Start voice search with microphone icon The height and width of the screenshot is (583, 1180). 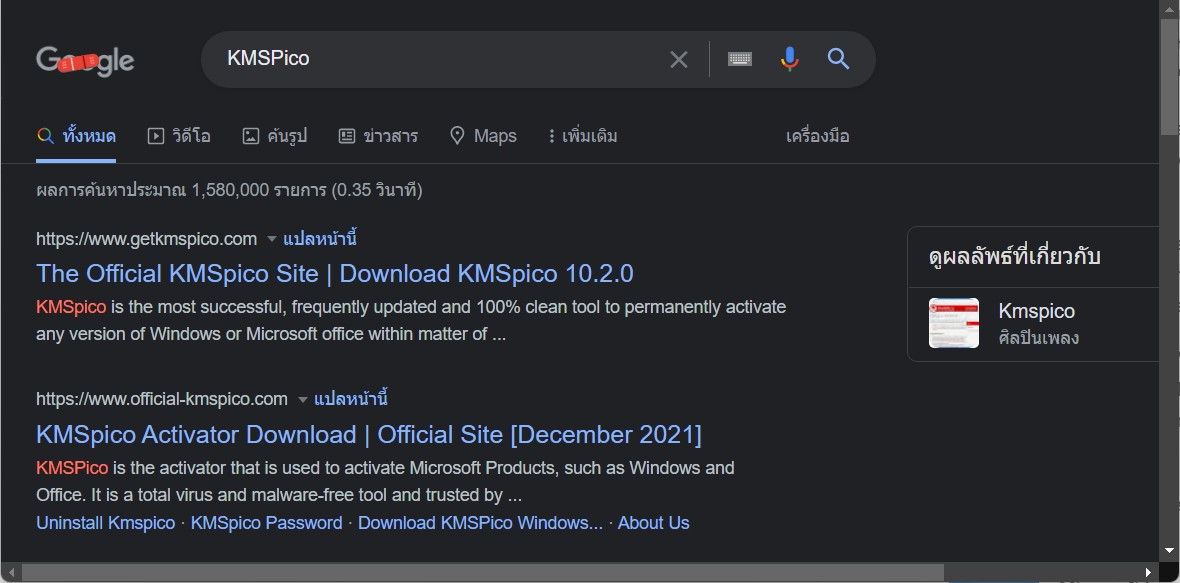point(790,60)
